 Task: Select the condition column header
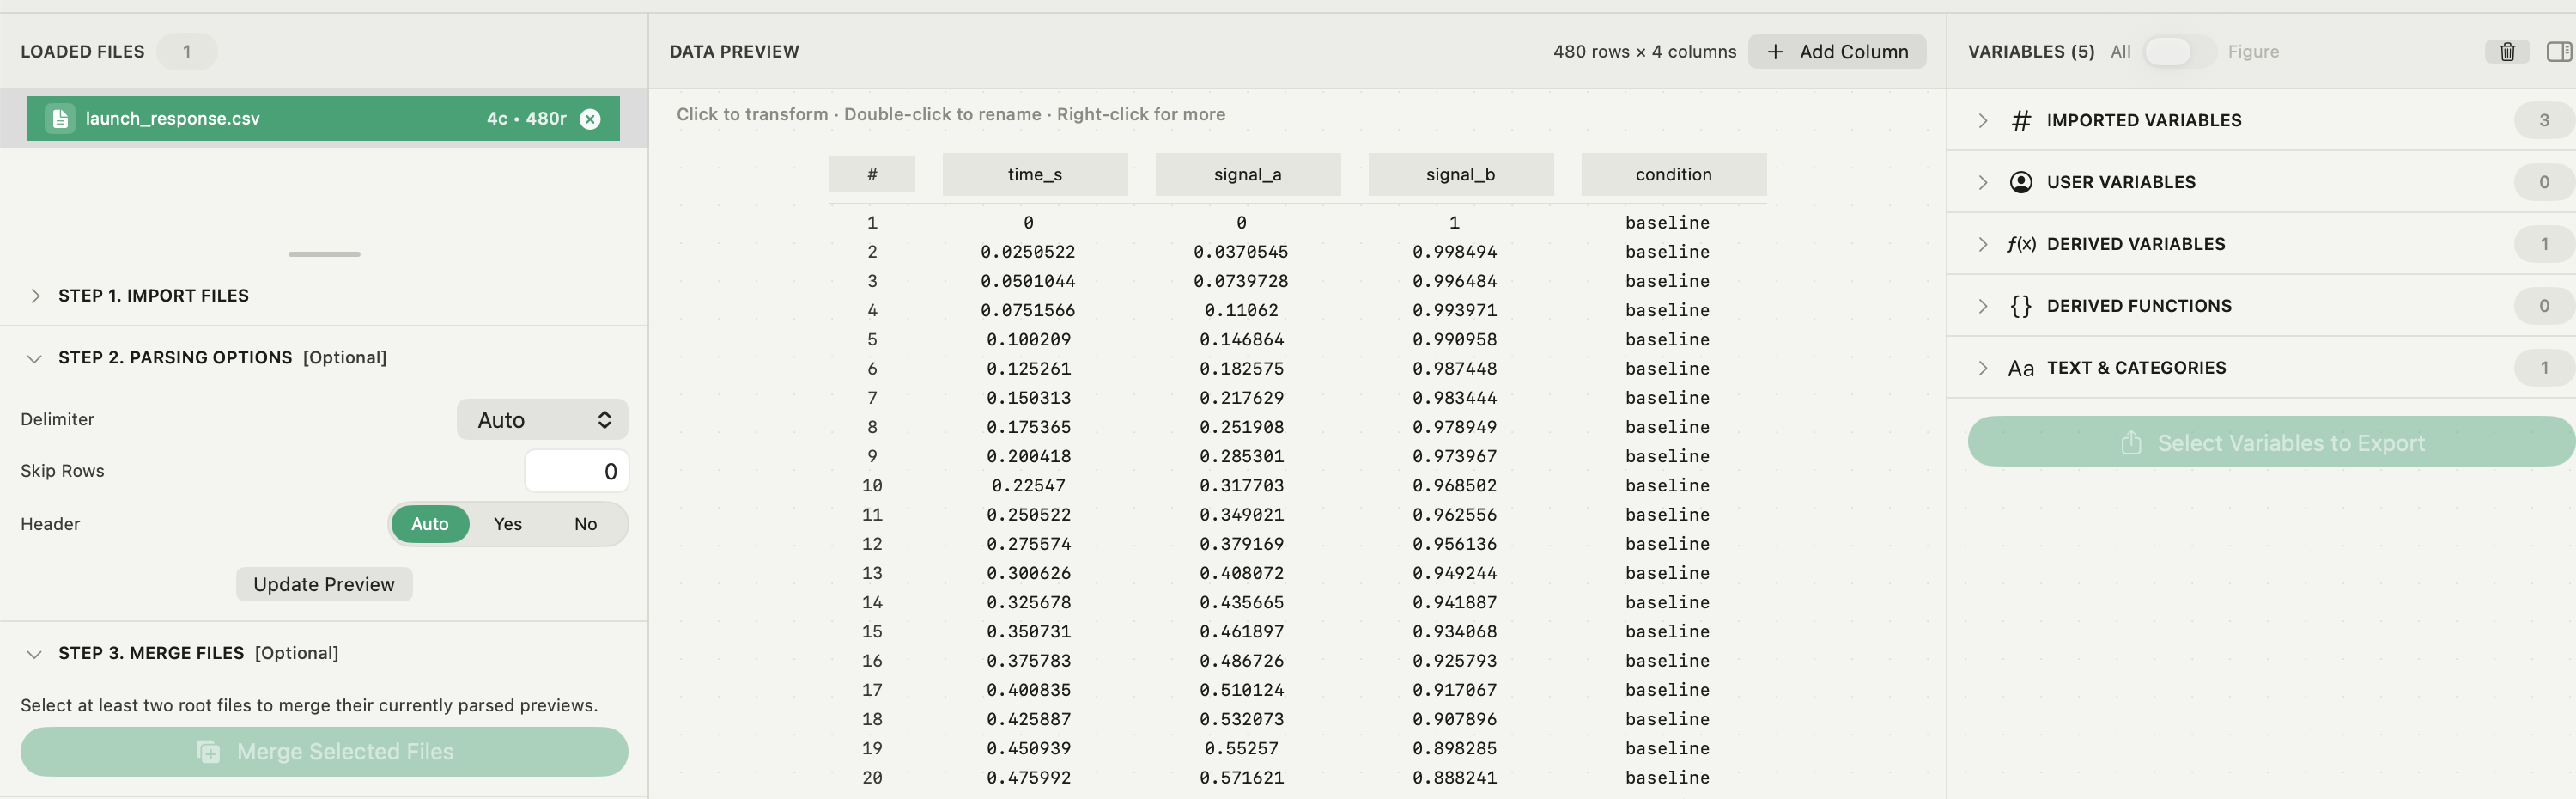coord(1674,175)
